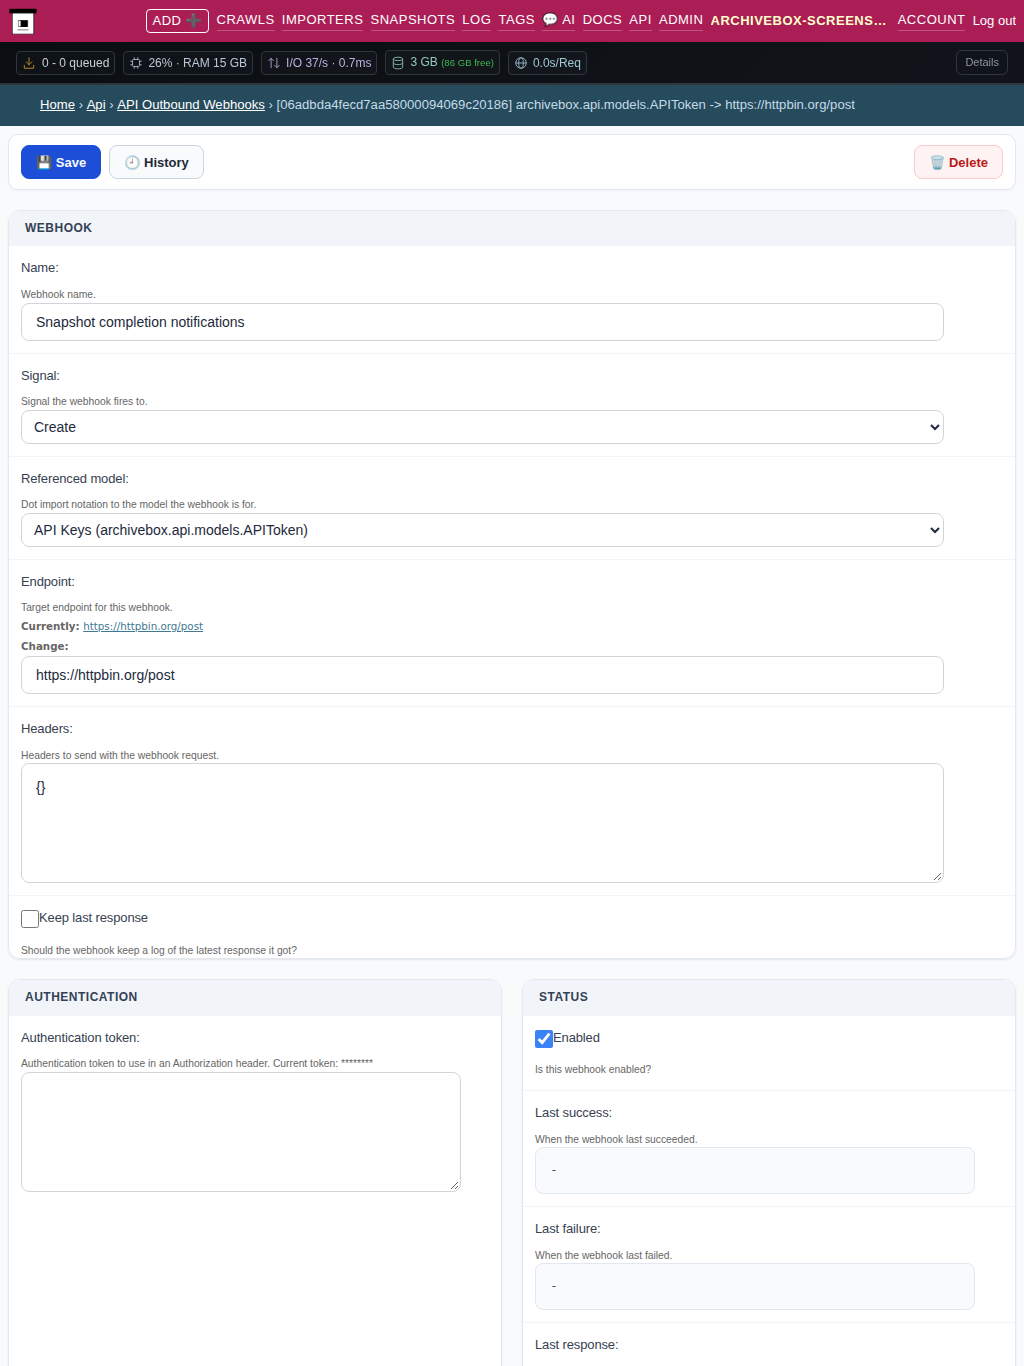Click the Headers text area
The image size is (1024, 1366).
click(x=482, y=823)
